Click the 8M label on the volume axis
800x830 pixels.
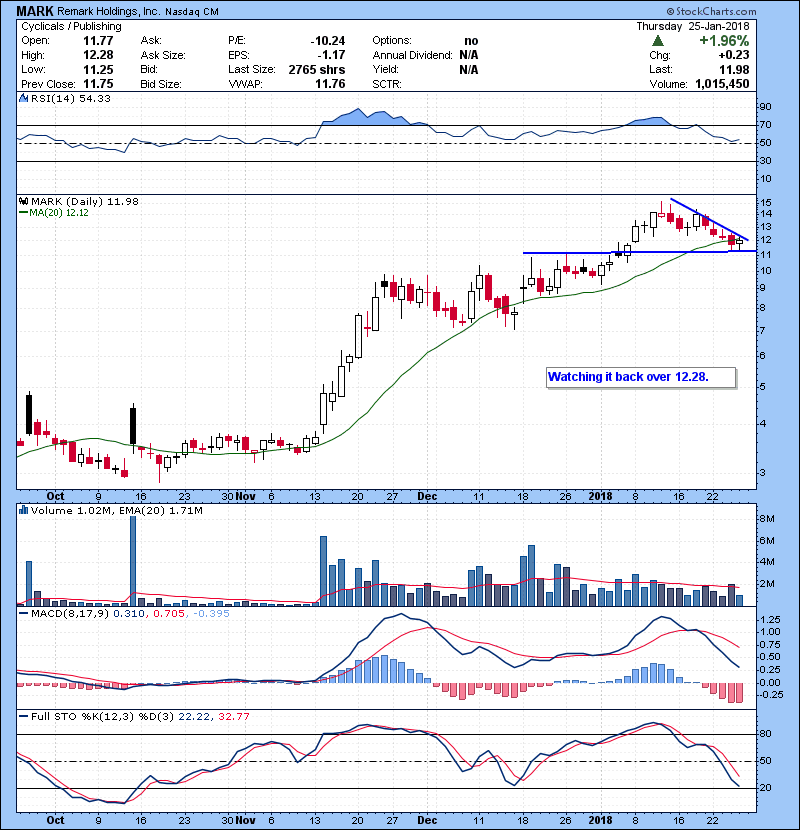click(767, 519)
